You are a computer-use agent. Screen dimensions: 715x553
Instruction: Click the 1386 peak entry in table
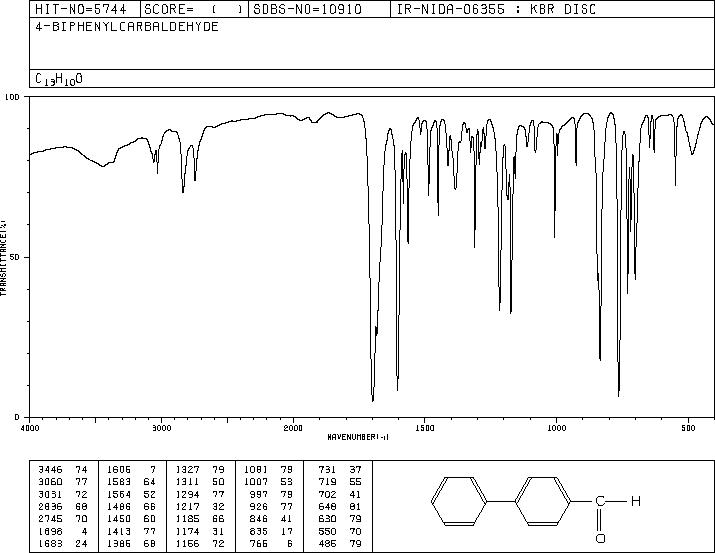[131, 544]
